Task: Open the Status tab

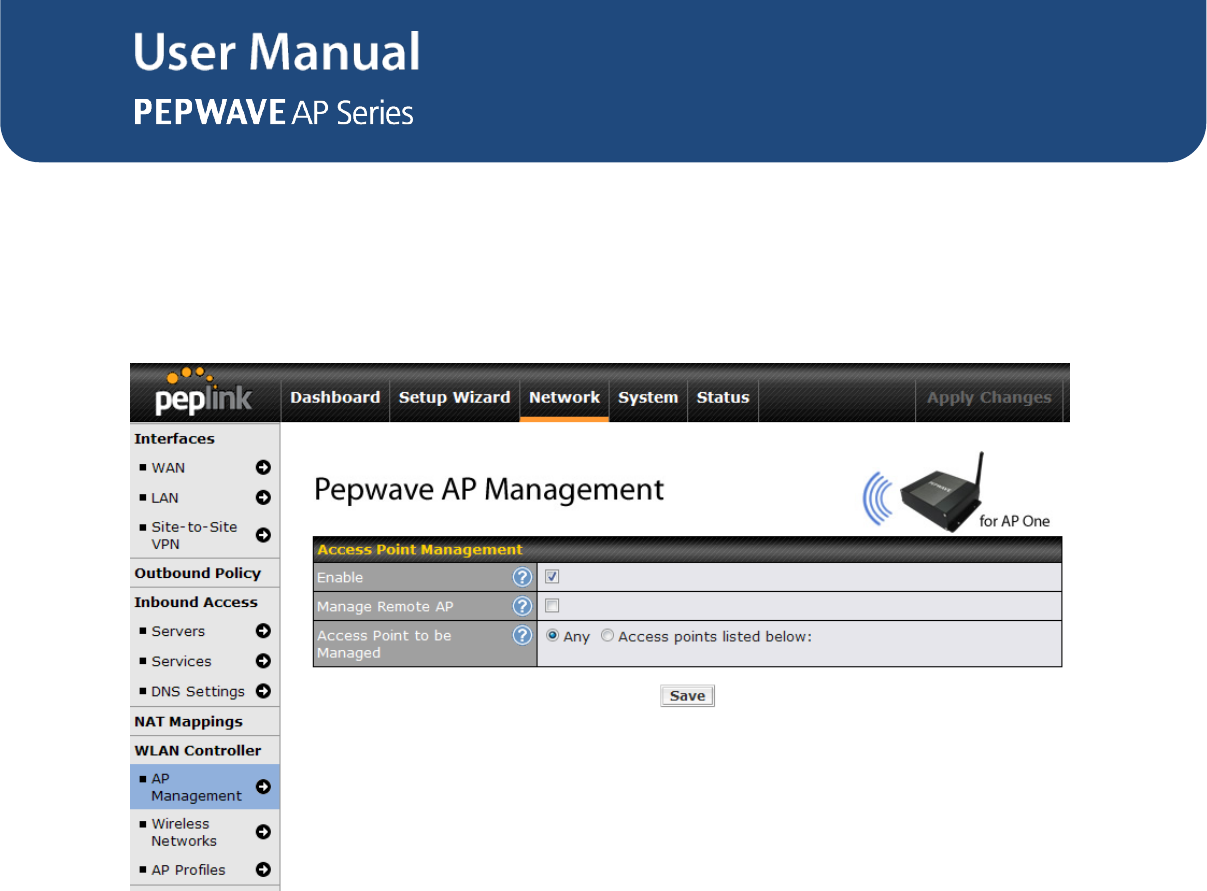Action: click(723, 397)
